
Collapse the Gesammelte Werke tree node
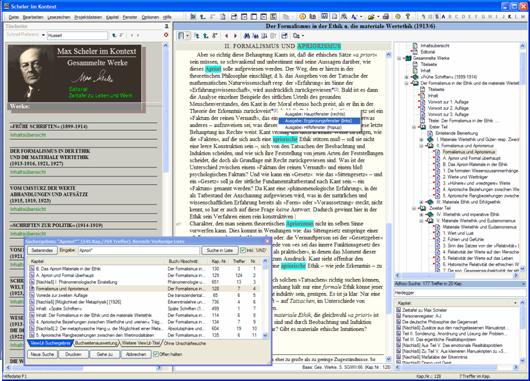[399, 58]
